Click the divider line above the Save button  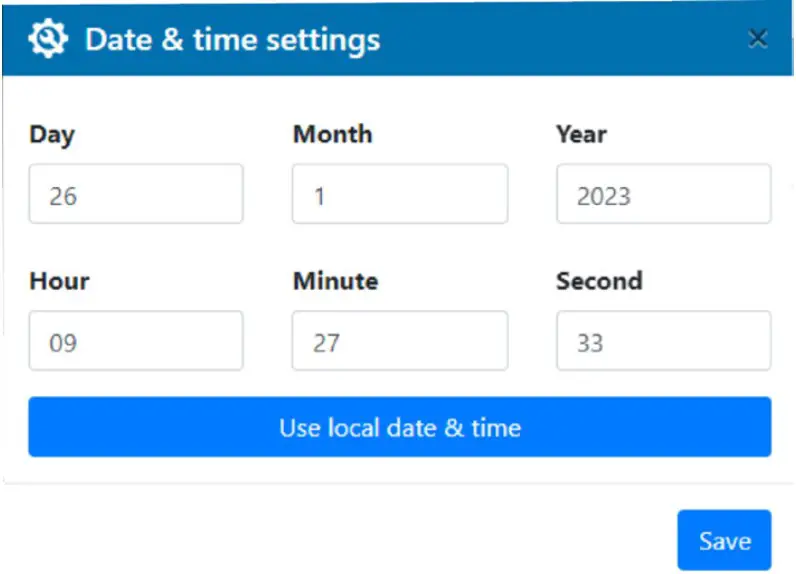(x=400, y=485)
